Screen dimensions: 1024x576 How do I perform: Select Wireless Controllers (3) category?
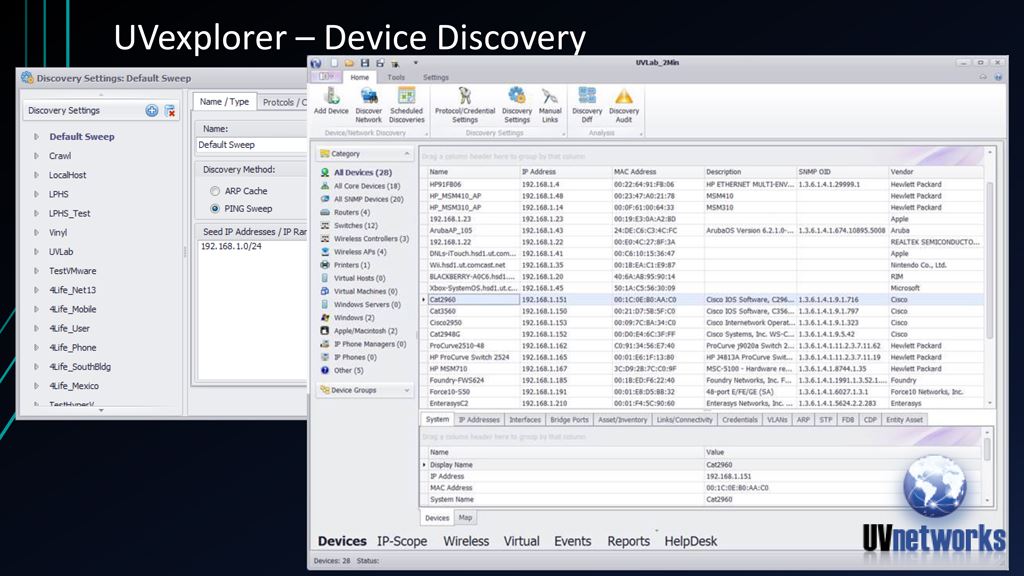click(x=371, y=238)
